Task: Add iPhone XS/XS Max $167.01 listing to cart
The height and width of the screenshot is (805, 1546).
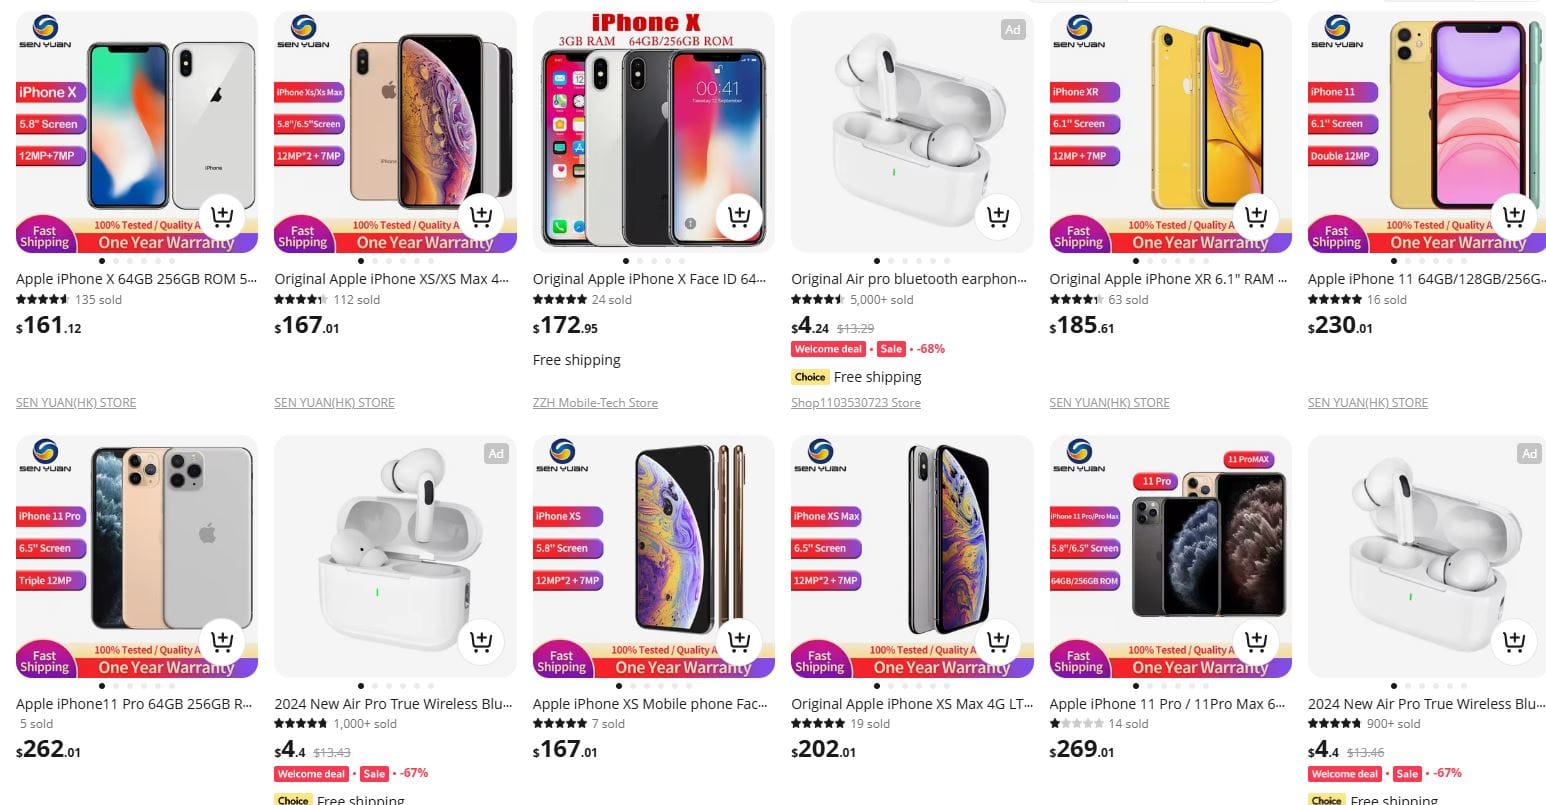Action: pos(480,216)
